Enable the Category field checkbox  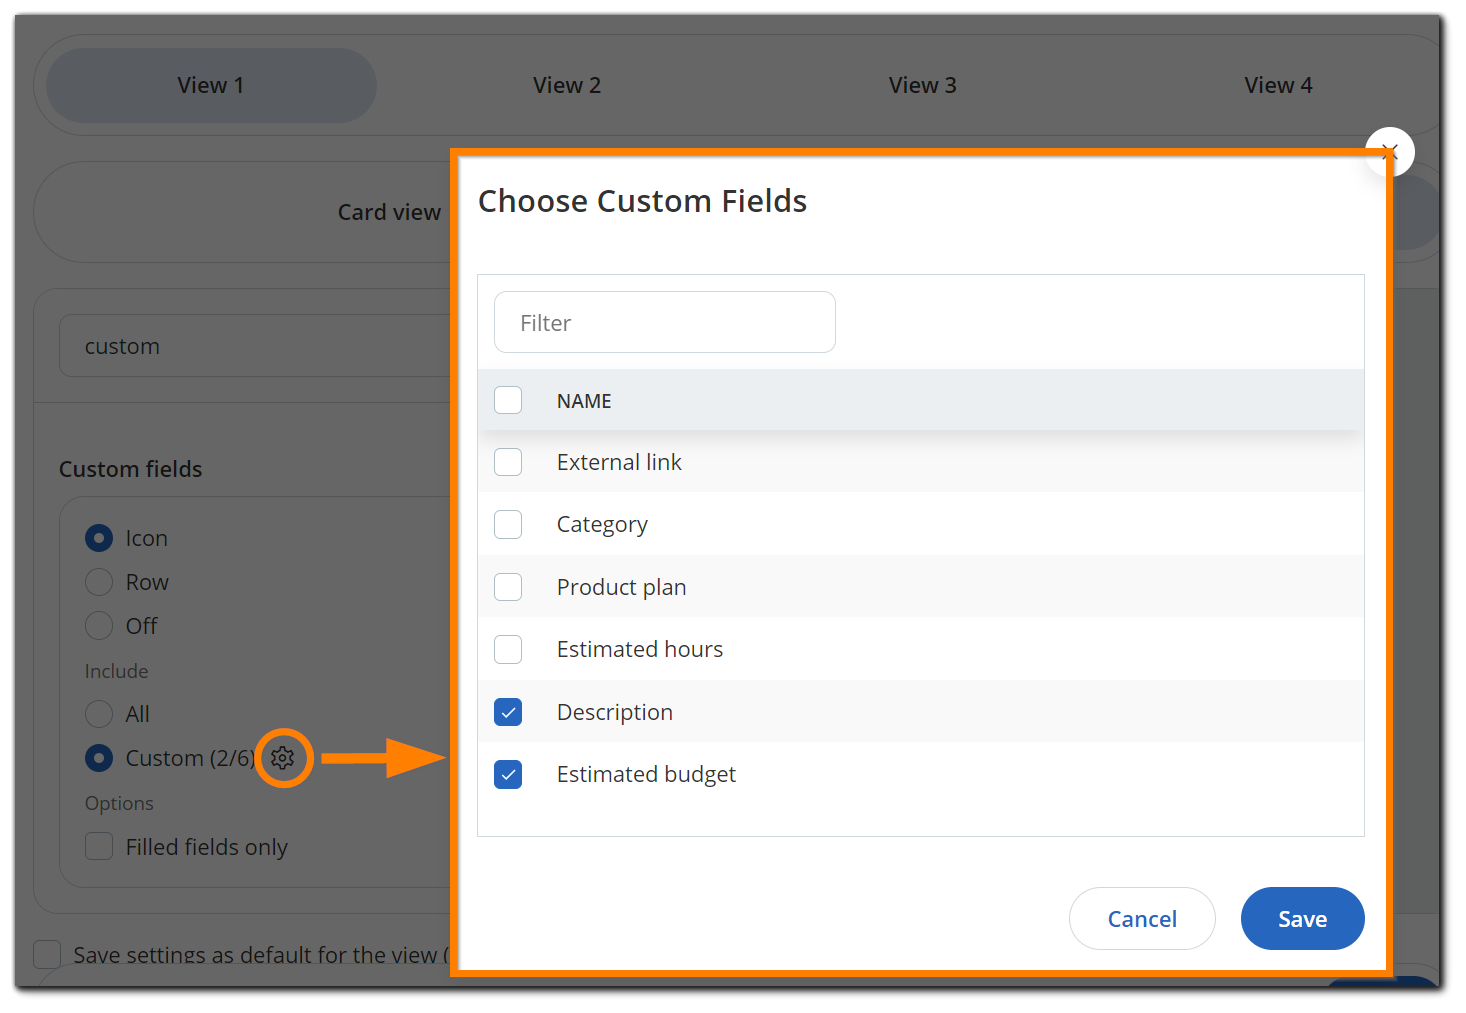(508, 525)
